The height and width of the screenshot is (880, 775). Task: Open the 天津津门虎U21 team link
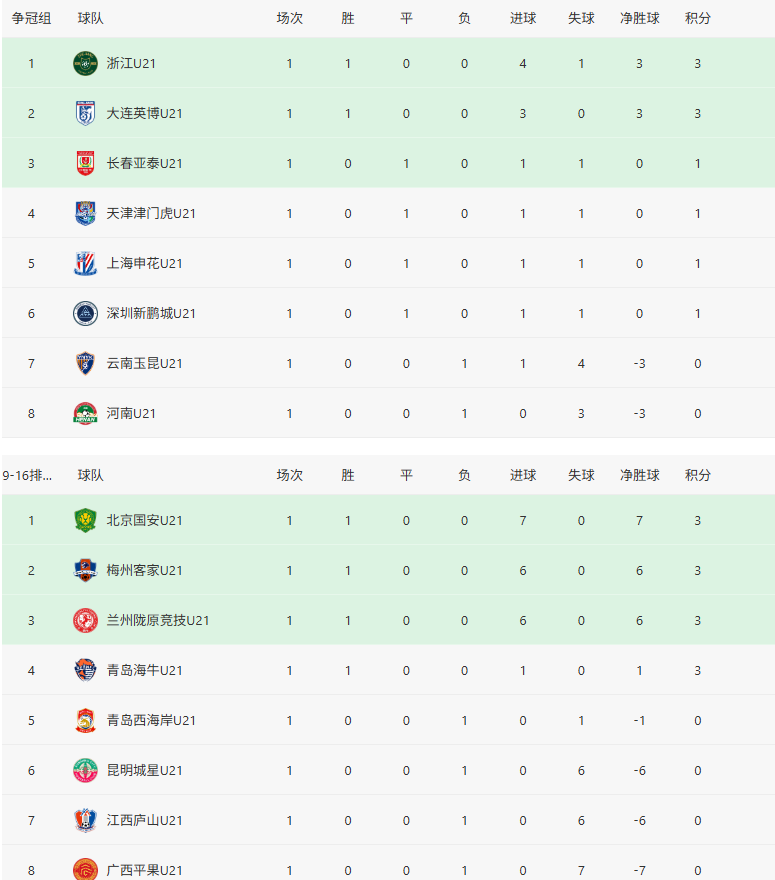[151, 213]
